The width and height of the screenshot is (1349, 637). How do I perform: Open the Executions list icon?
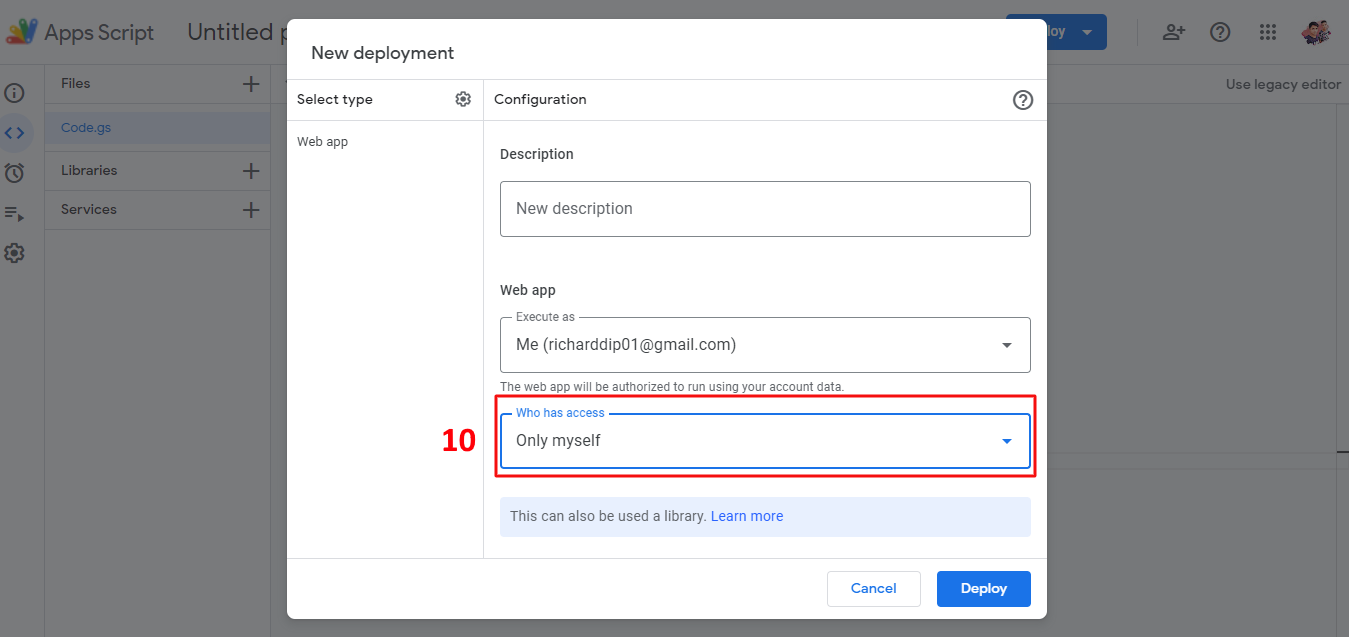[14, 213]
